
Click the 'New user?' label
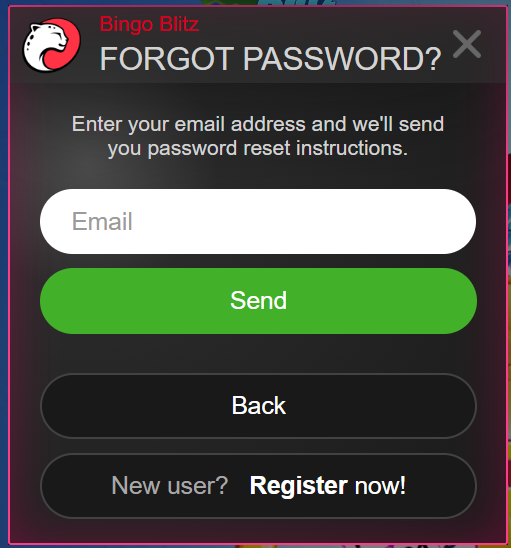coord(170,485)
